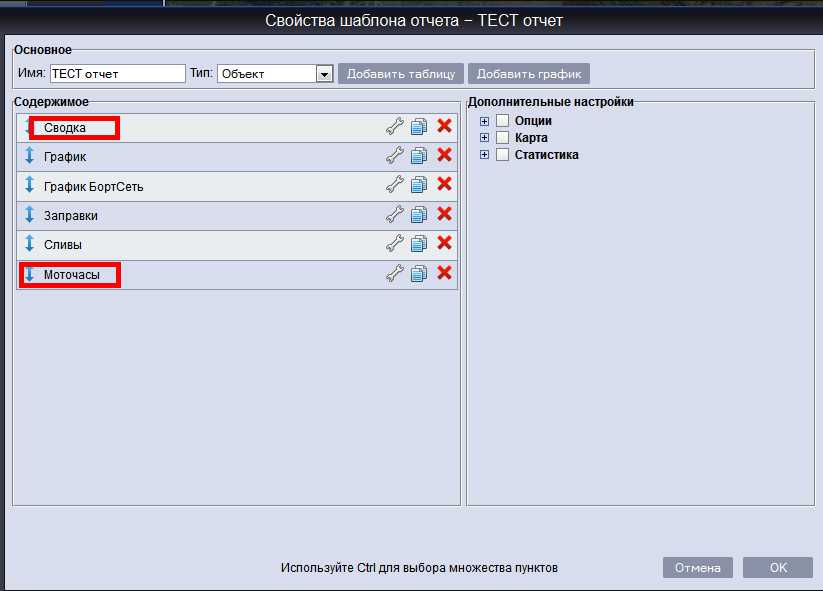Enable the Карта checkbox
This screenshot has height=591, width=823.
tap(502, 138)
